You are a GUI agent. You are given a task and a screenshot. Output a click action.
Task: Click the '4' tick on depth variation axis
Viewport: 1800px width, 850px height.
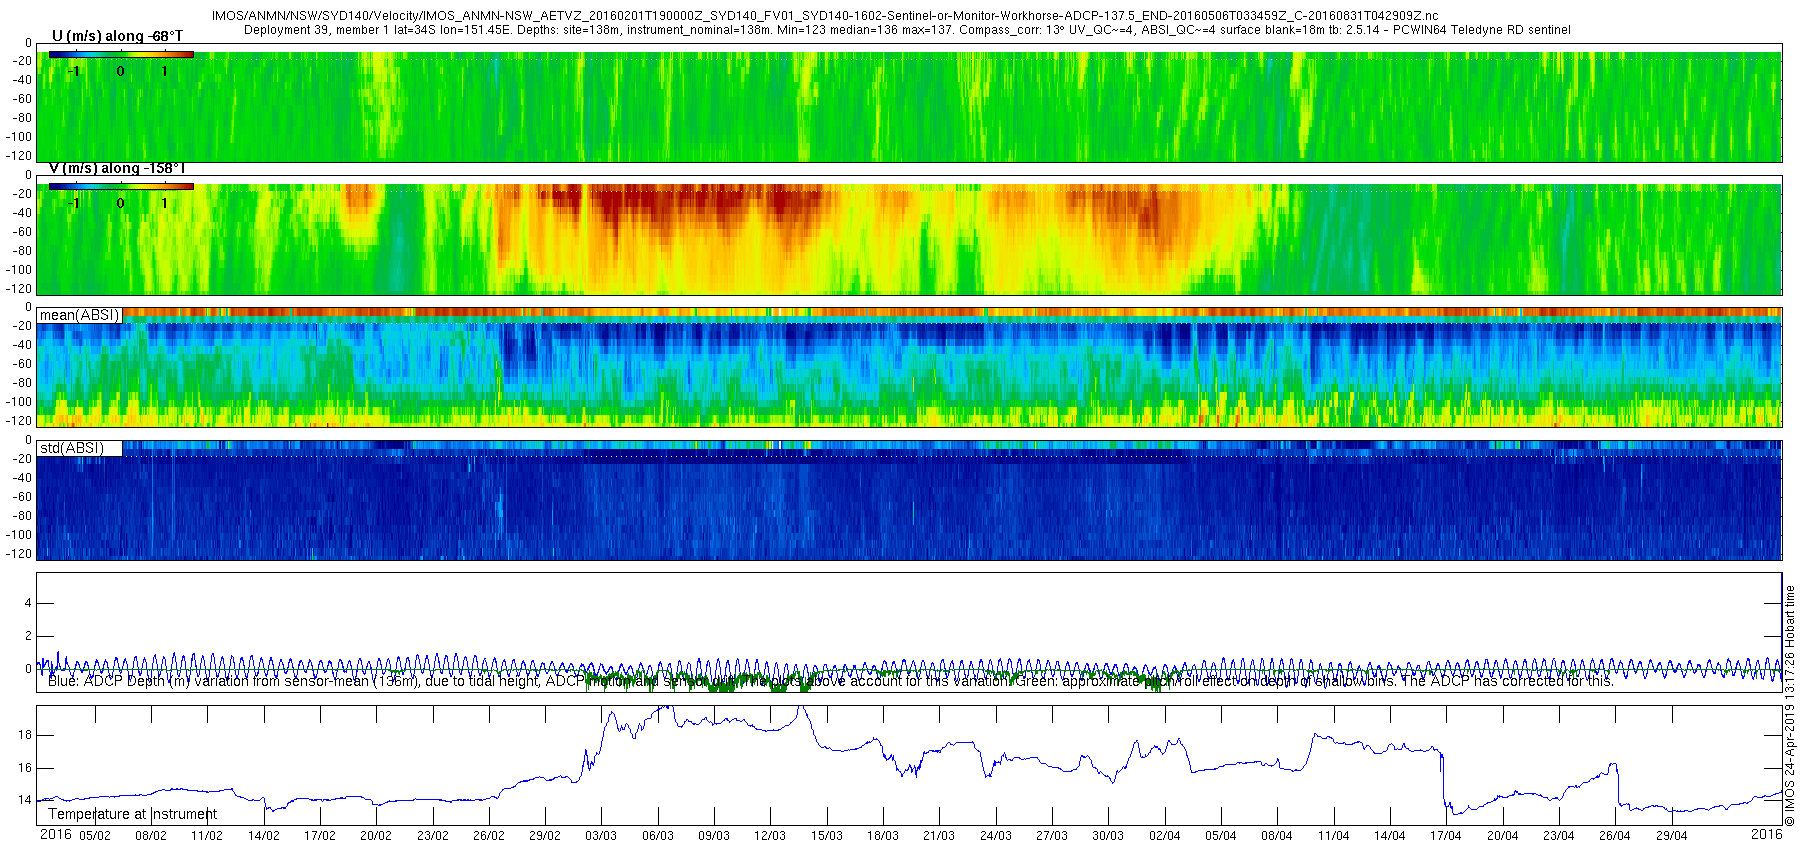[28, 603]
